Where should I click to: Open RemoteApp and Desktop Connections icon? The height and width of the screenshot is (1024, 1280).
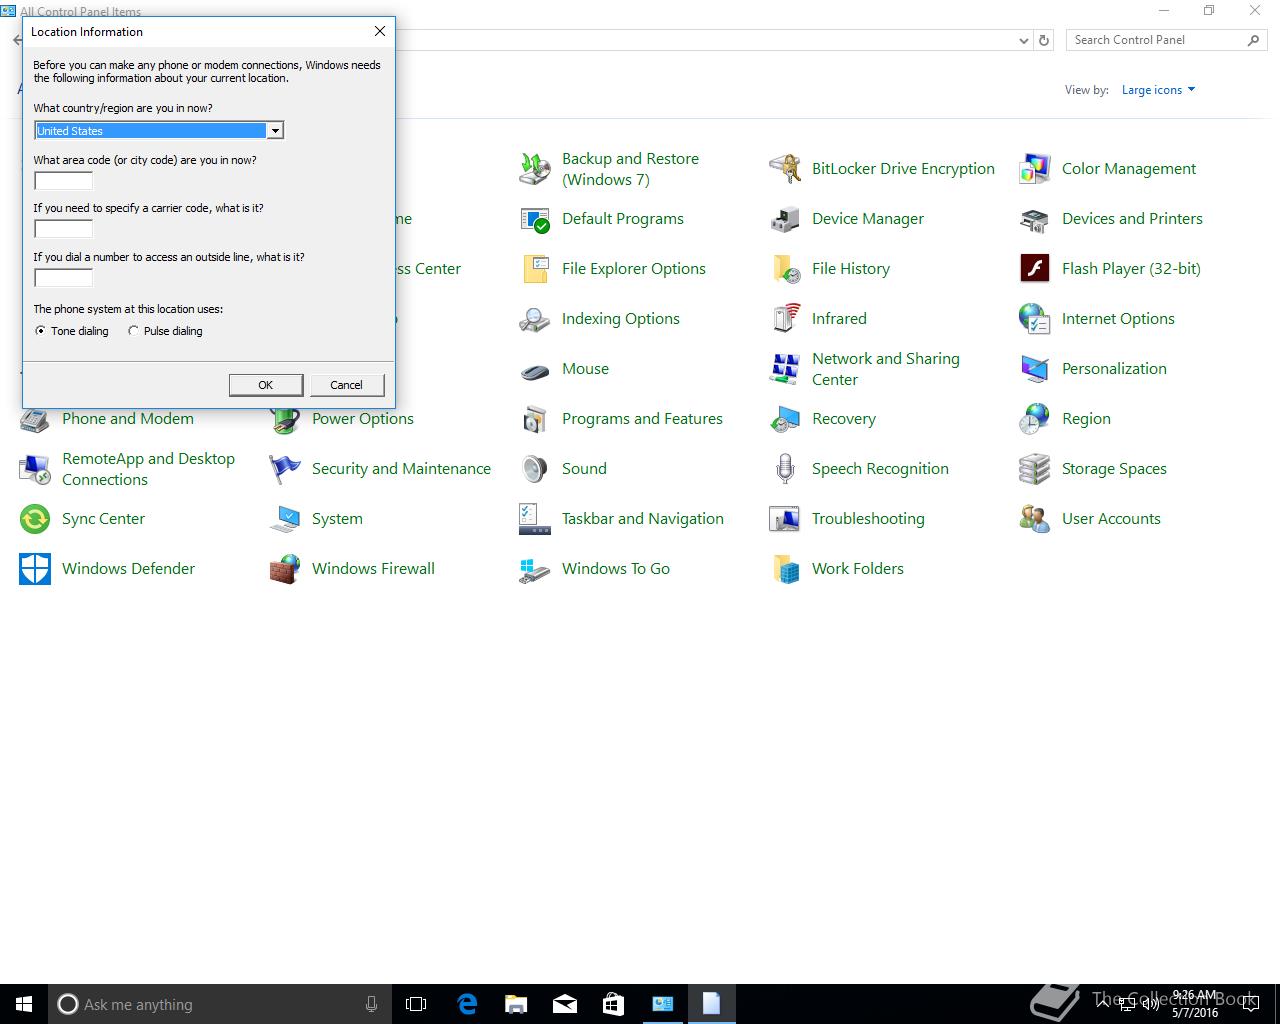[35, 469]
